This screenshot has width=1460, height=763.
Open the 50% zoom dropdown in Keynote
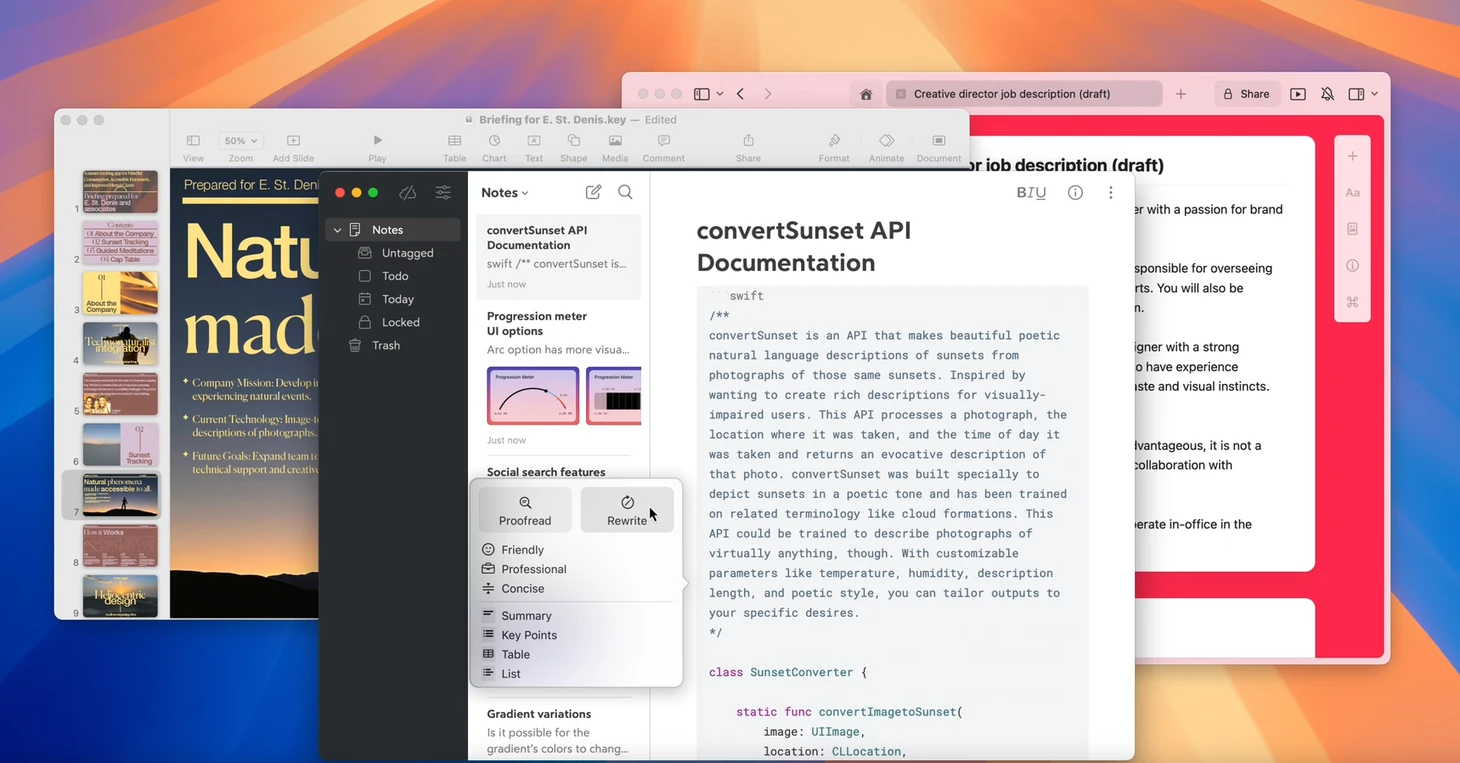(241, 141)
